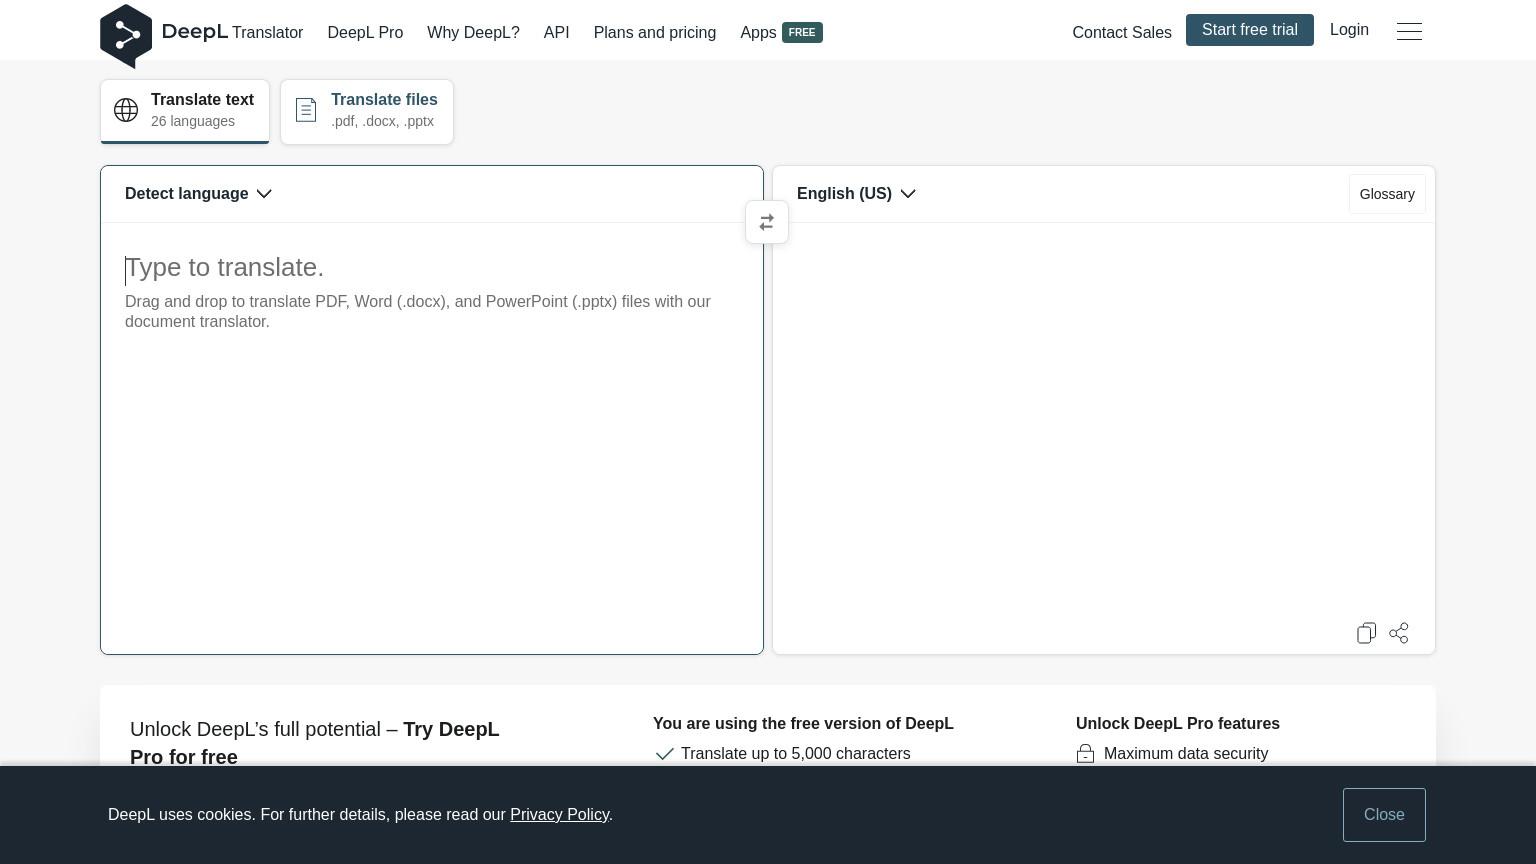Click Contact Sales

click(x=1122, y=33)
